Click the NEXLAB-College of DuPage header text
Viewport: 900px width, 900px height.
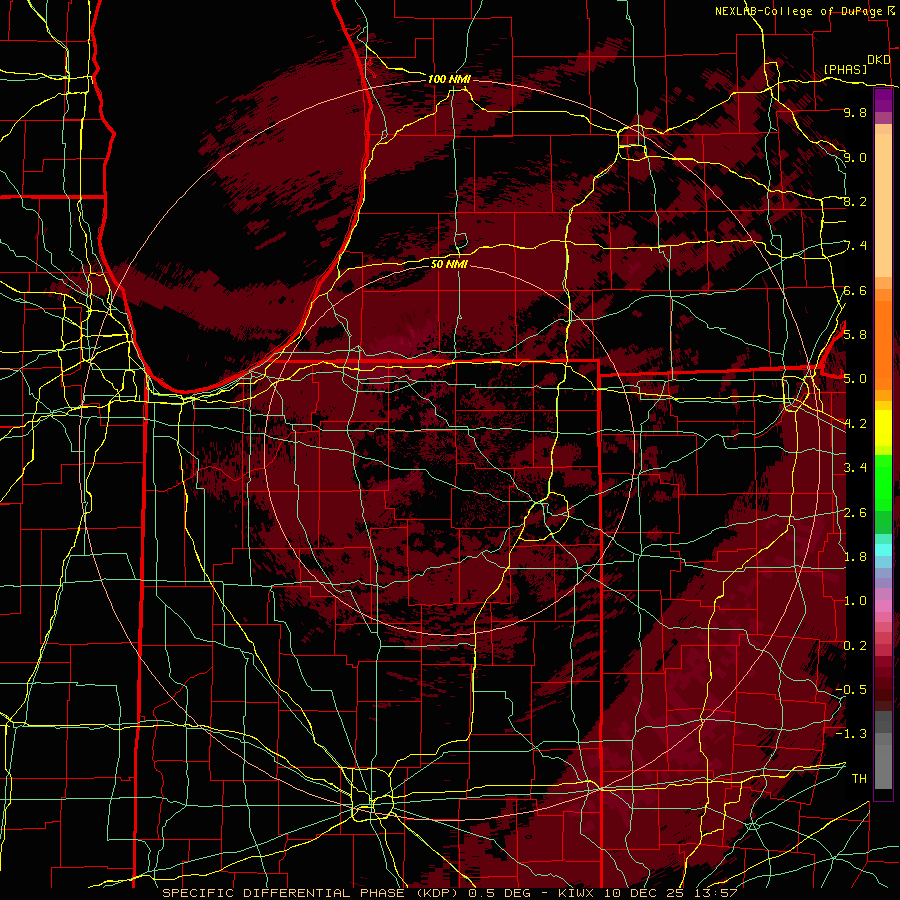click(798, 11)
